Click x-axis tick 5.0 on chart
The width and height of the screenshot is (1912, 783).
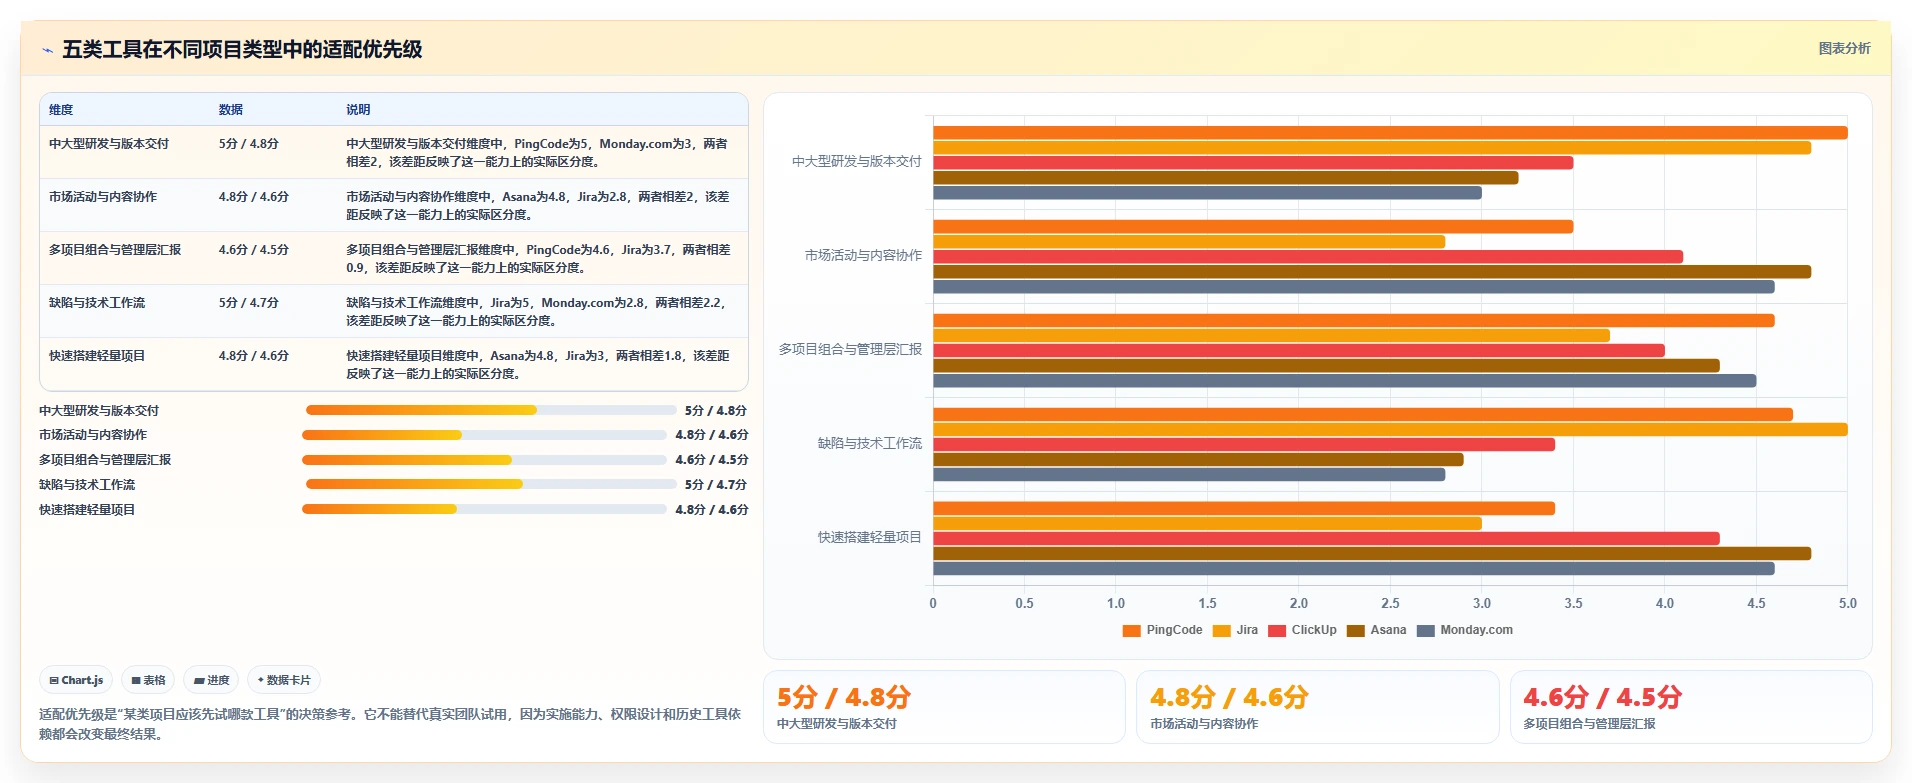(x=1847, y=604)
